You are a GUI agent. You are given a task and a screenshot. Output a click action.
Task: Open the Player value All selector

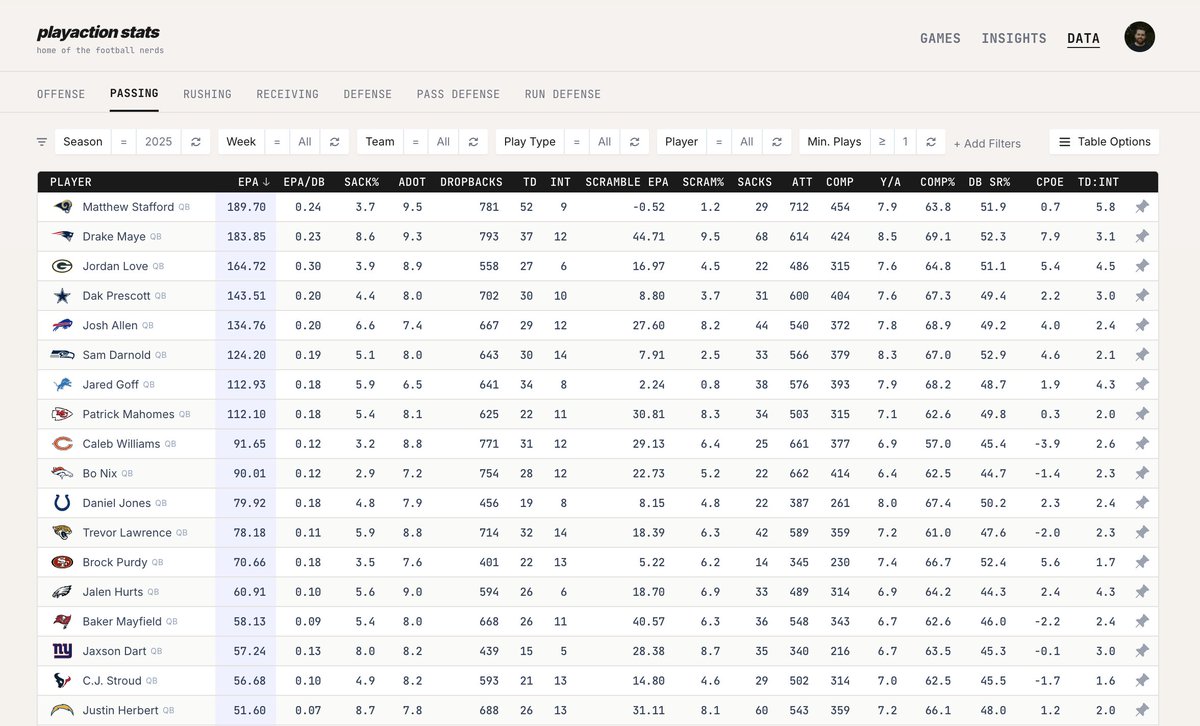point(747,142)
